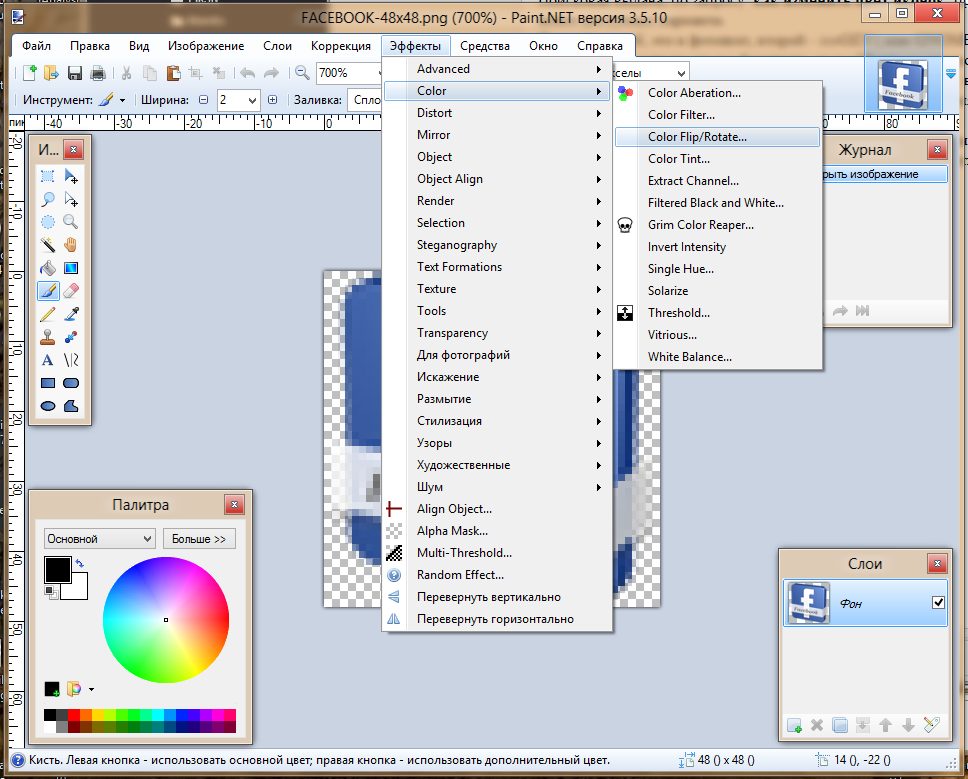Open the units dropdown in toolbar
The height and width of the screenshot is (779, 968).
pyautogui.click(x=681, y=73)
